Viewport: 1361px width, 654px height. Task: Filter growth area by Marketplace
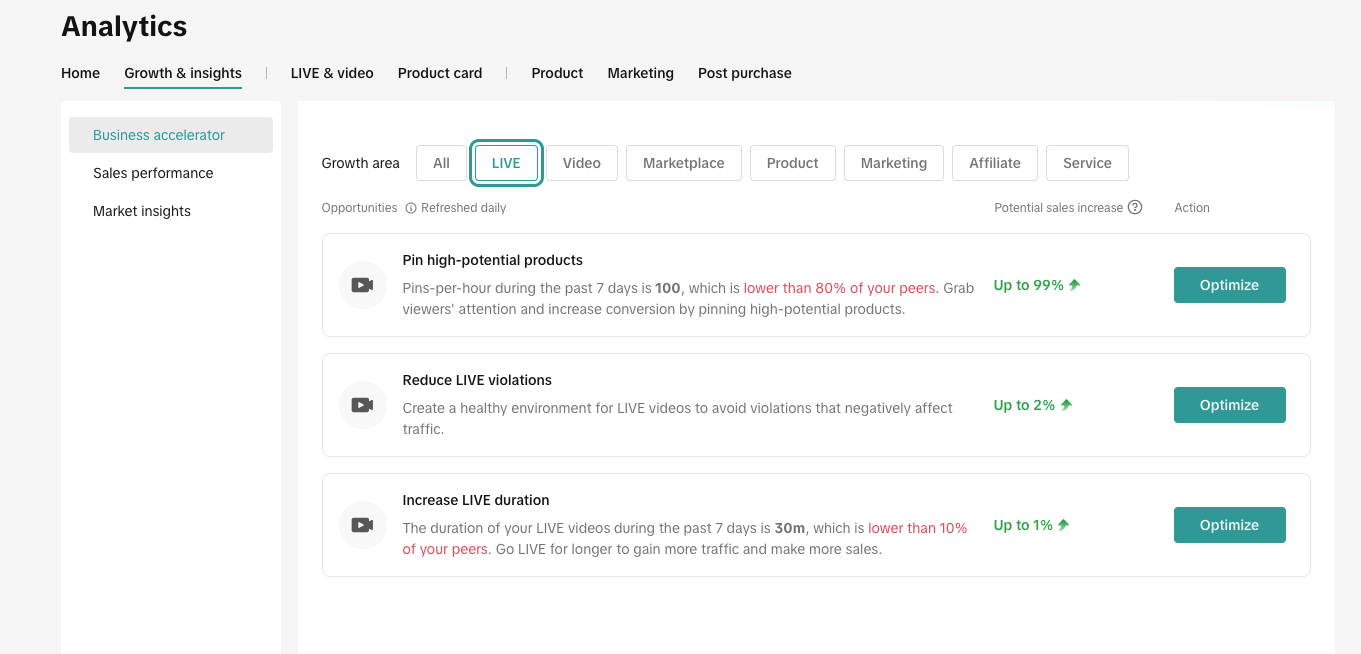click(x=683, y=163)
